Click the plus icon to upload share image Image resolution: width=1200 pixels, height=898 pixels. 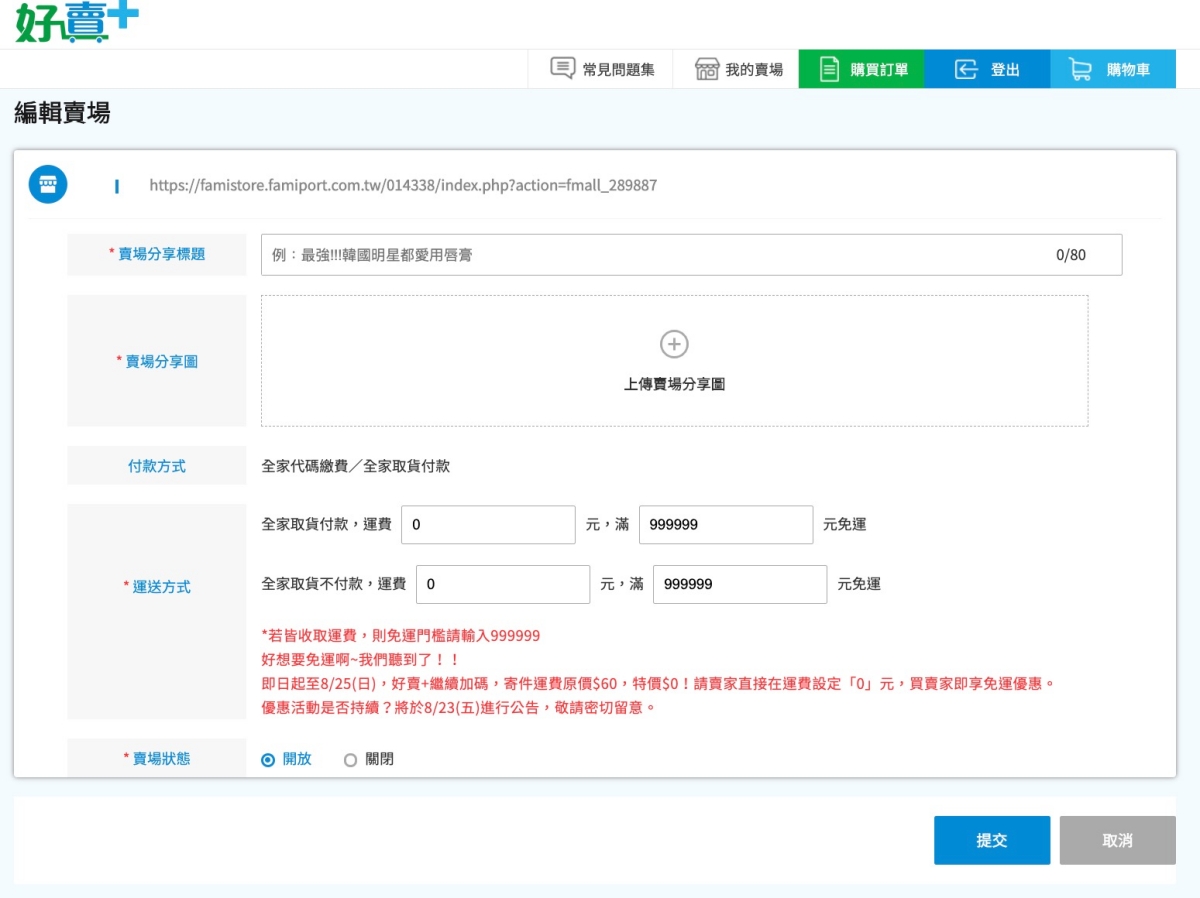coord(674,344)
